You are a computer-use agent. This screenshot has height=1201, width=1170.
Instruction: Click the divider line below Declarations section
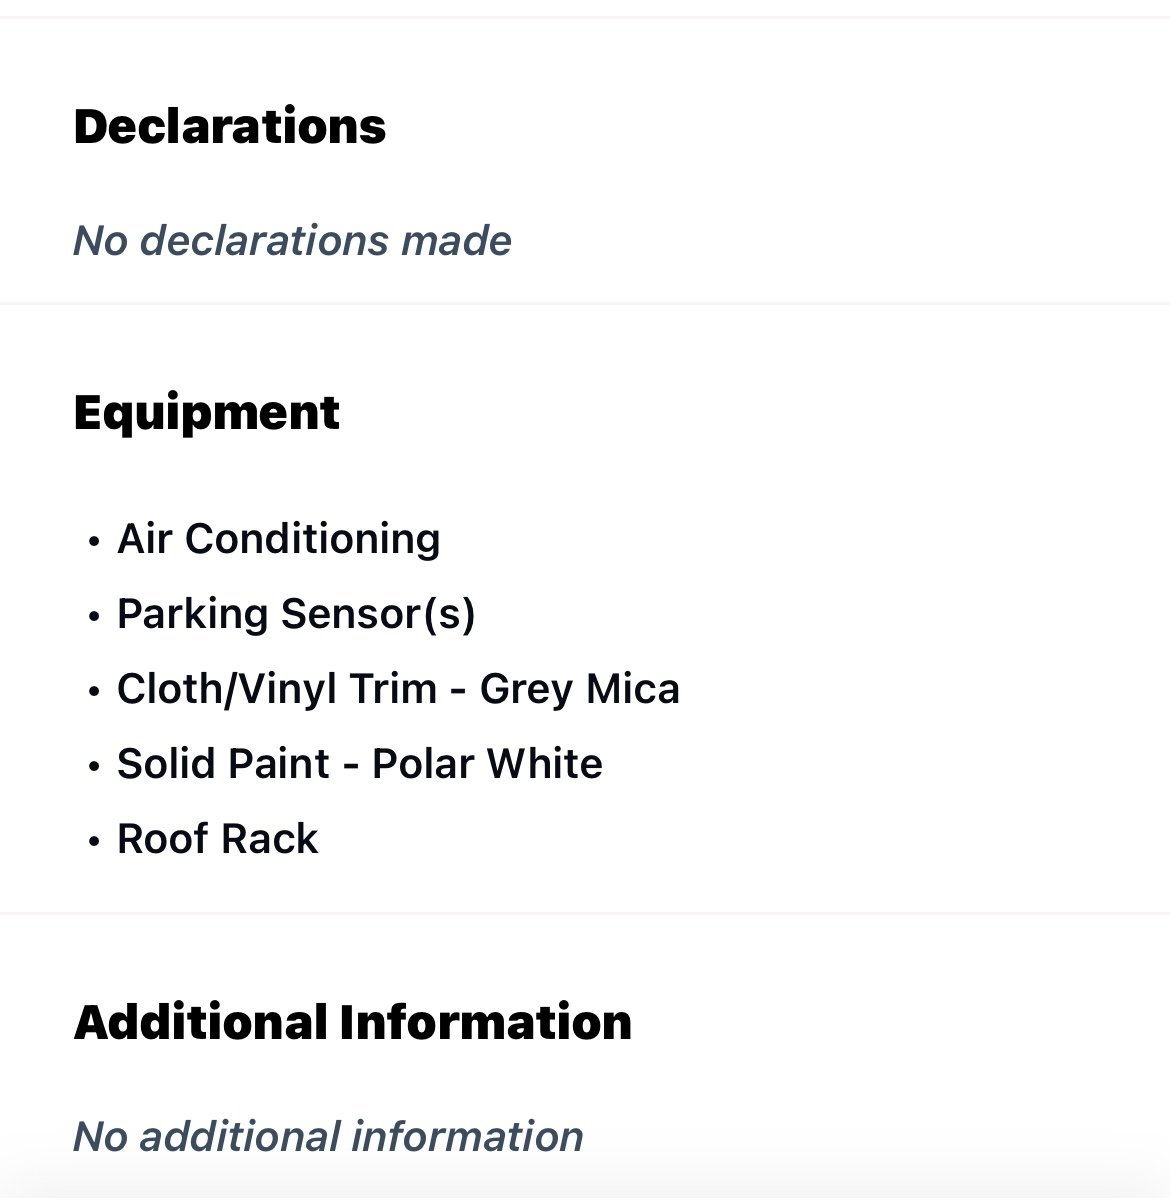(585, 303)
